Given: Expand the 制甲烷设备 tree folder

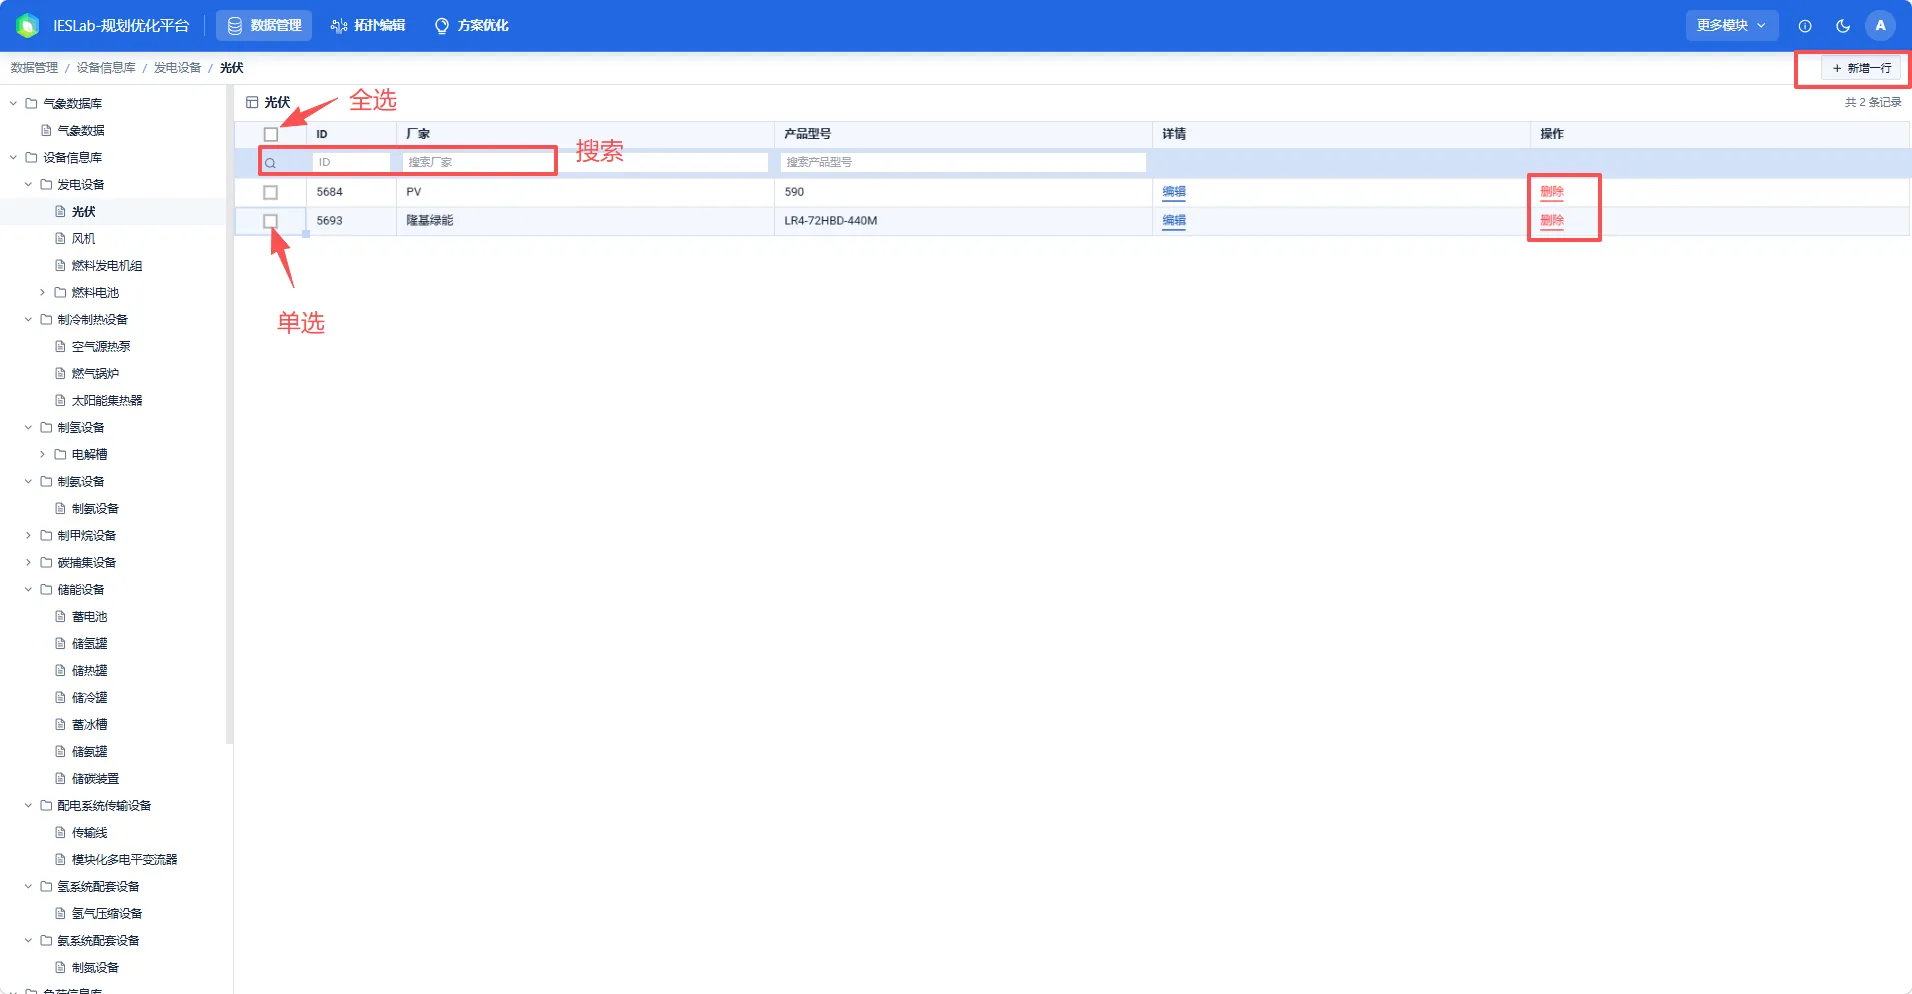Looking at the screenshot, I should coord(28,535).
